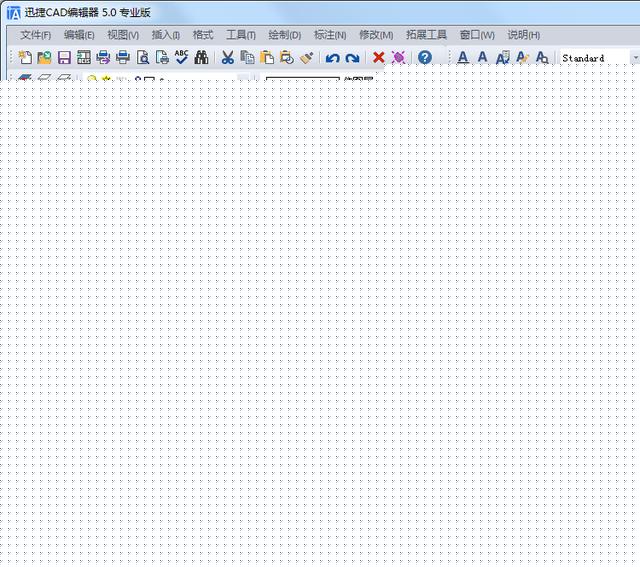
Task: Open the 绘制(D) menu
Action: click(x=284, y=35)
